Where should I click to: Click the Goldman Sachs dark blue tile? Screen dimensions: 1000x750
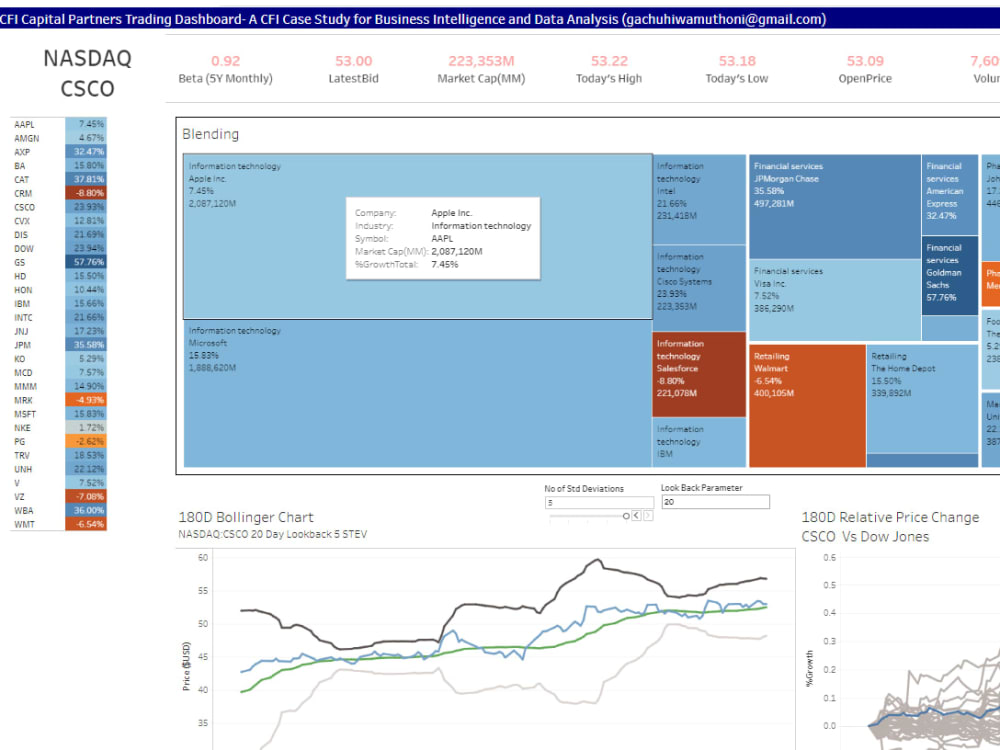948,275
